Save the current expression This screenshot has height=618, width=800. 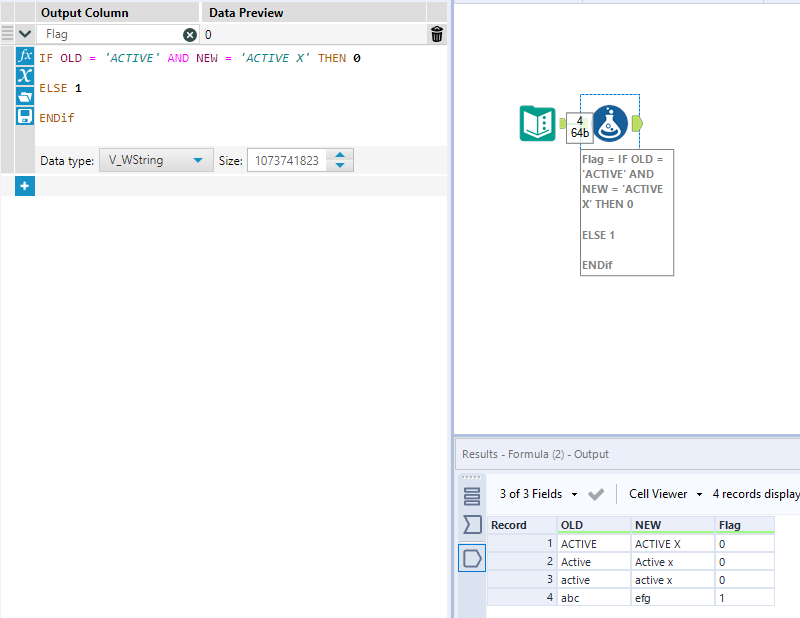click(x=25, y=116)
